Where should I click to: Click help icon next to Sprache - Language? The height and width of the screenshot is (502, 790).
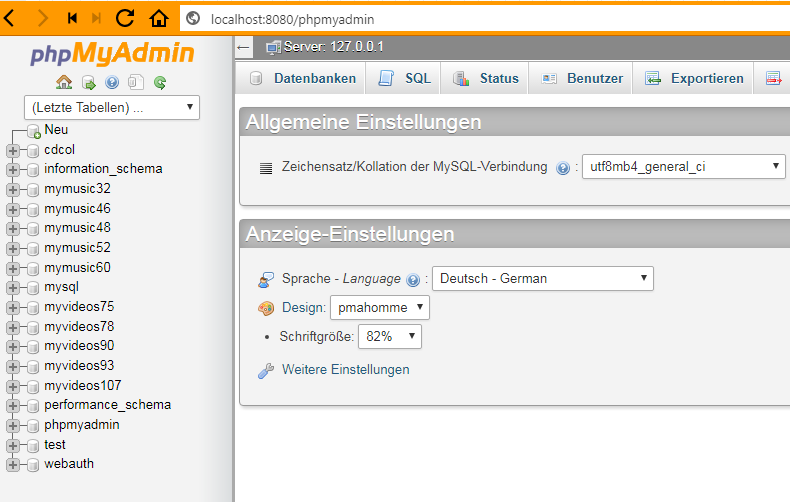click(x=413, y=280)
